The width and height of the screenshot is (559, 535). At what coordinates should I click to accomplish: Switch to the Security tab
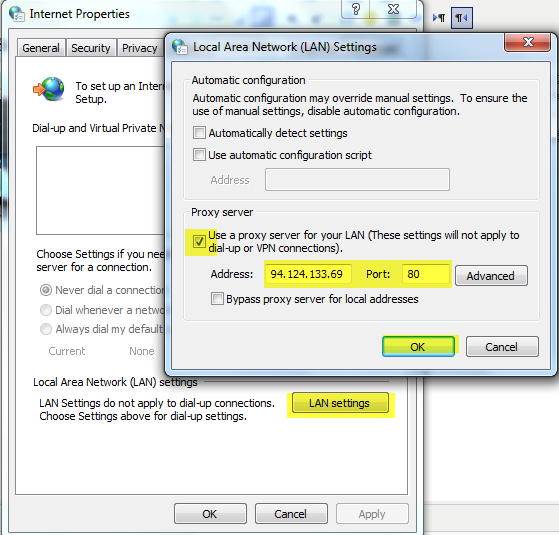pos(91,48)
